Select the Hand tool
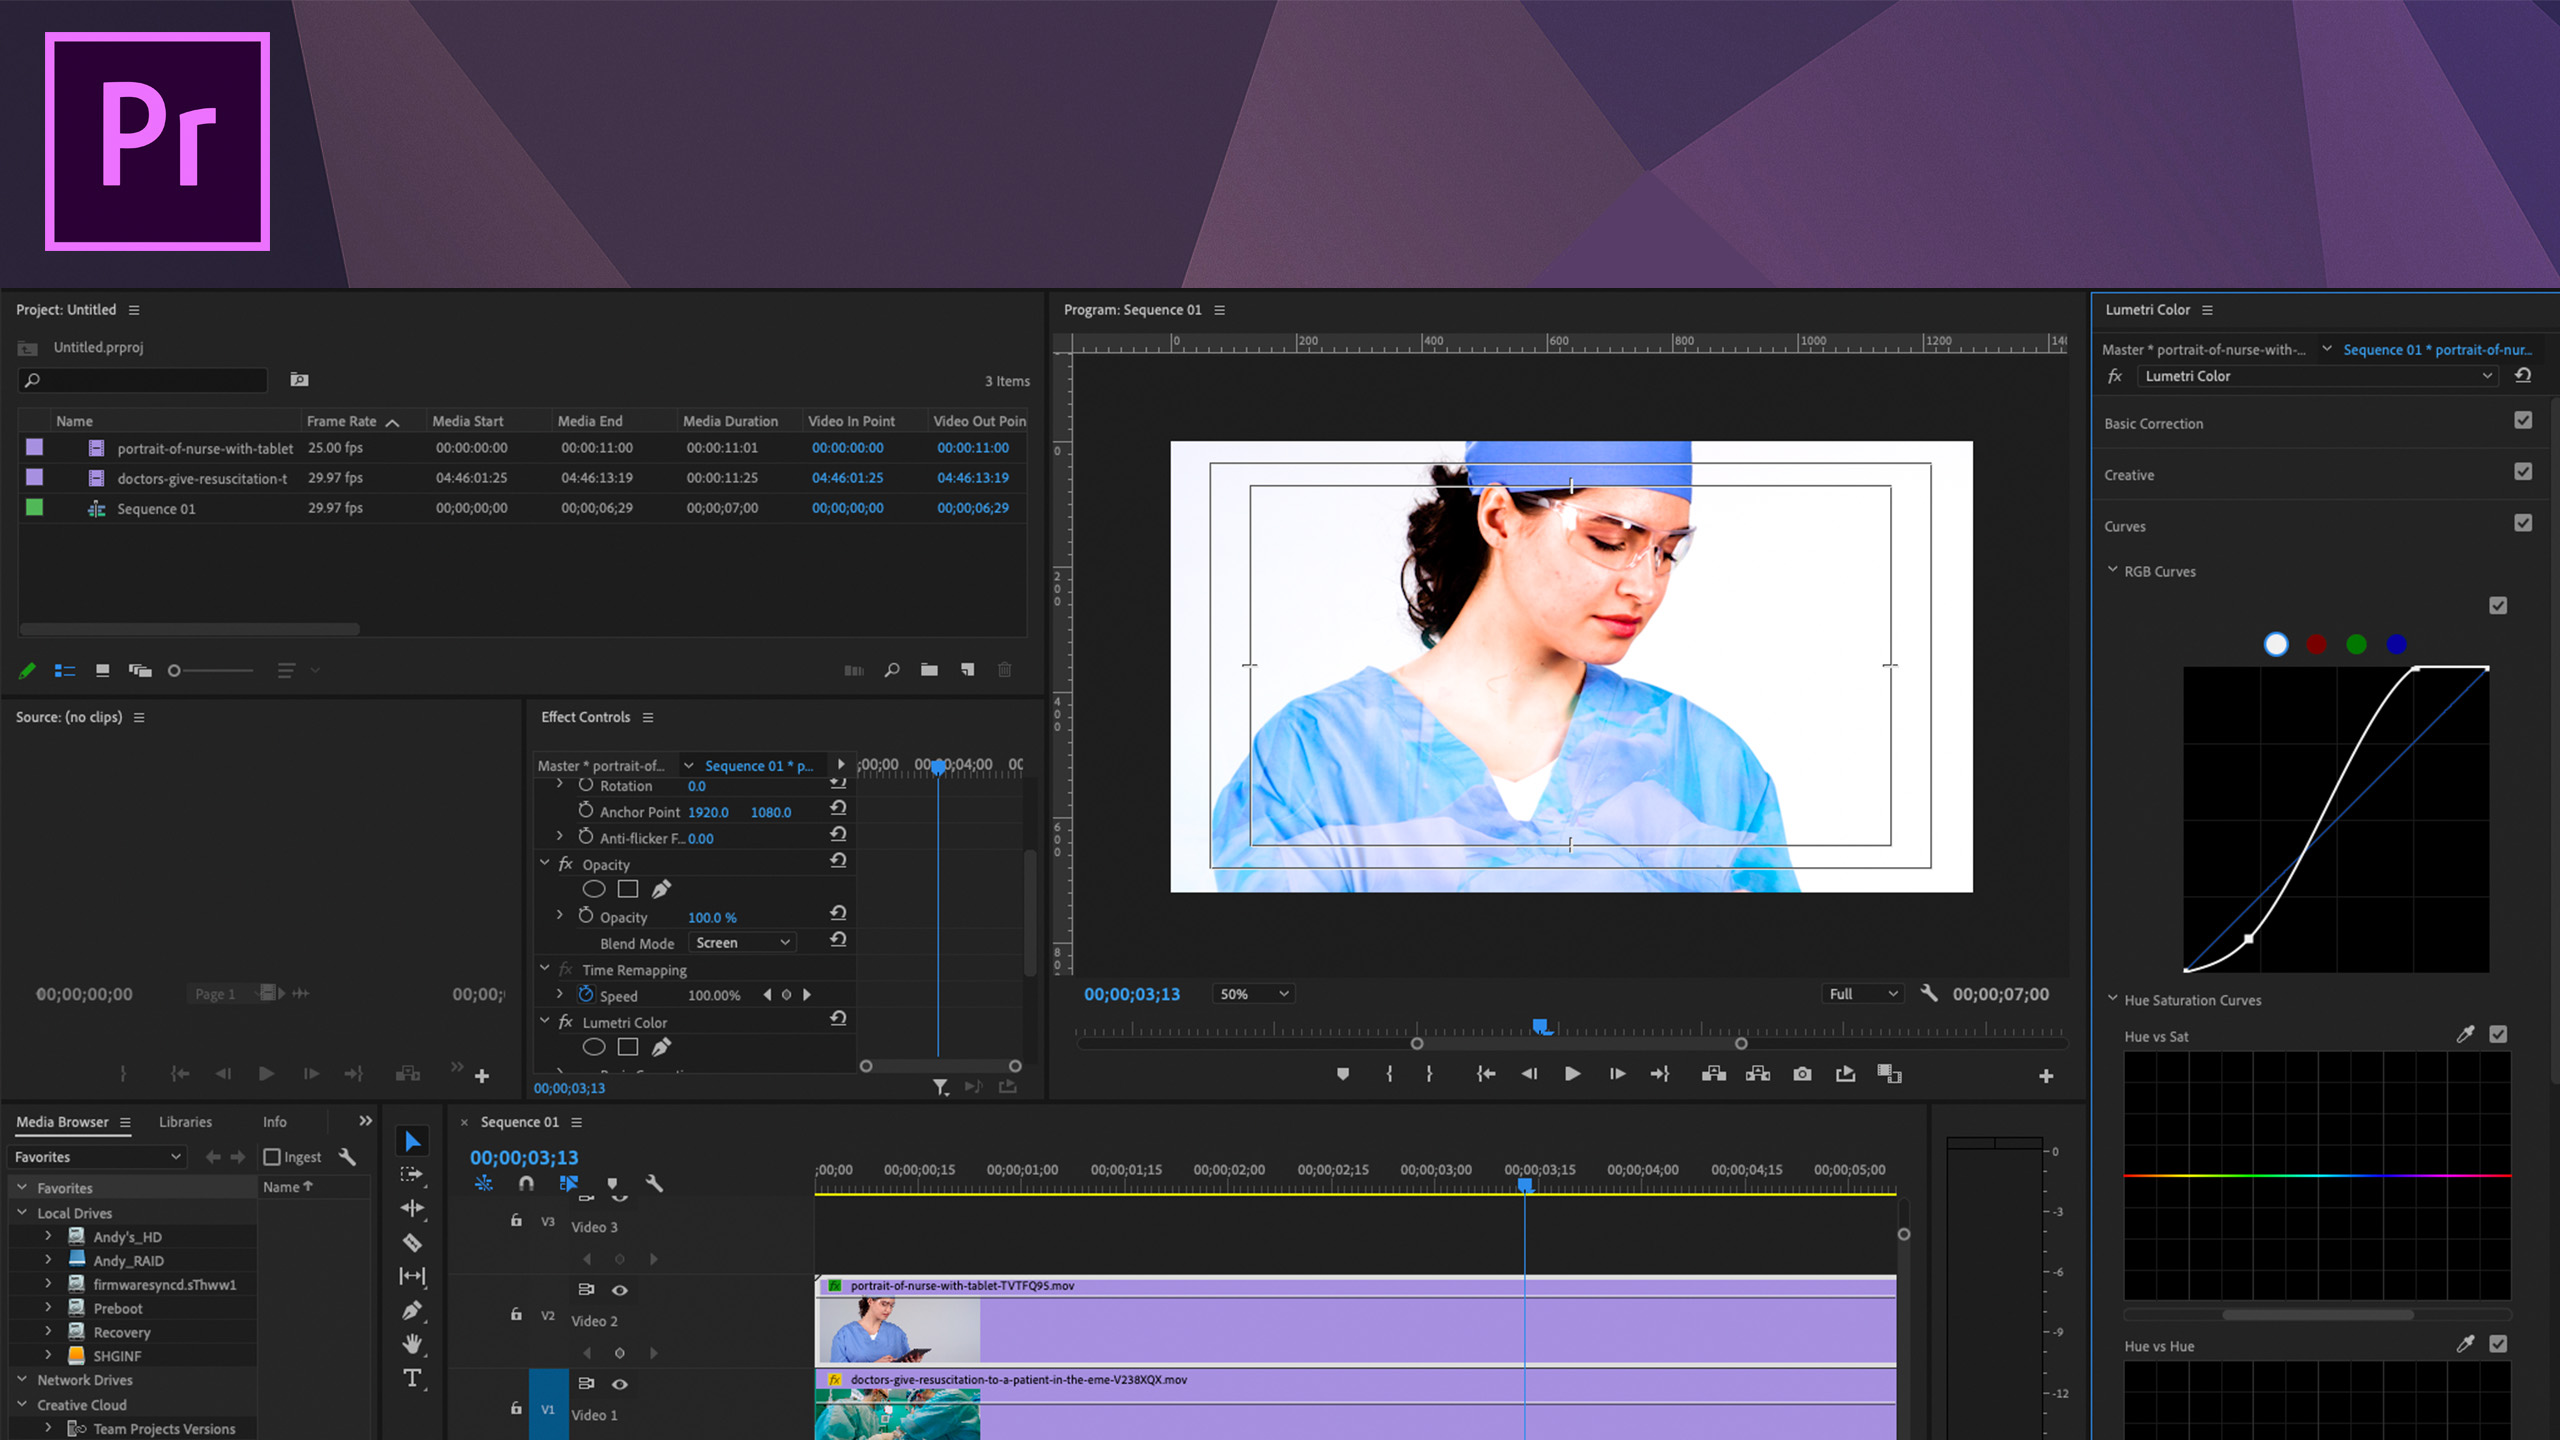This screenshot has height=1440, width=2560. (x=412, y=1344)
